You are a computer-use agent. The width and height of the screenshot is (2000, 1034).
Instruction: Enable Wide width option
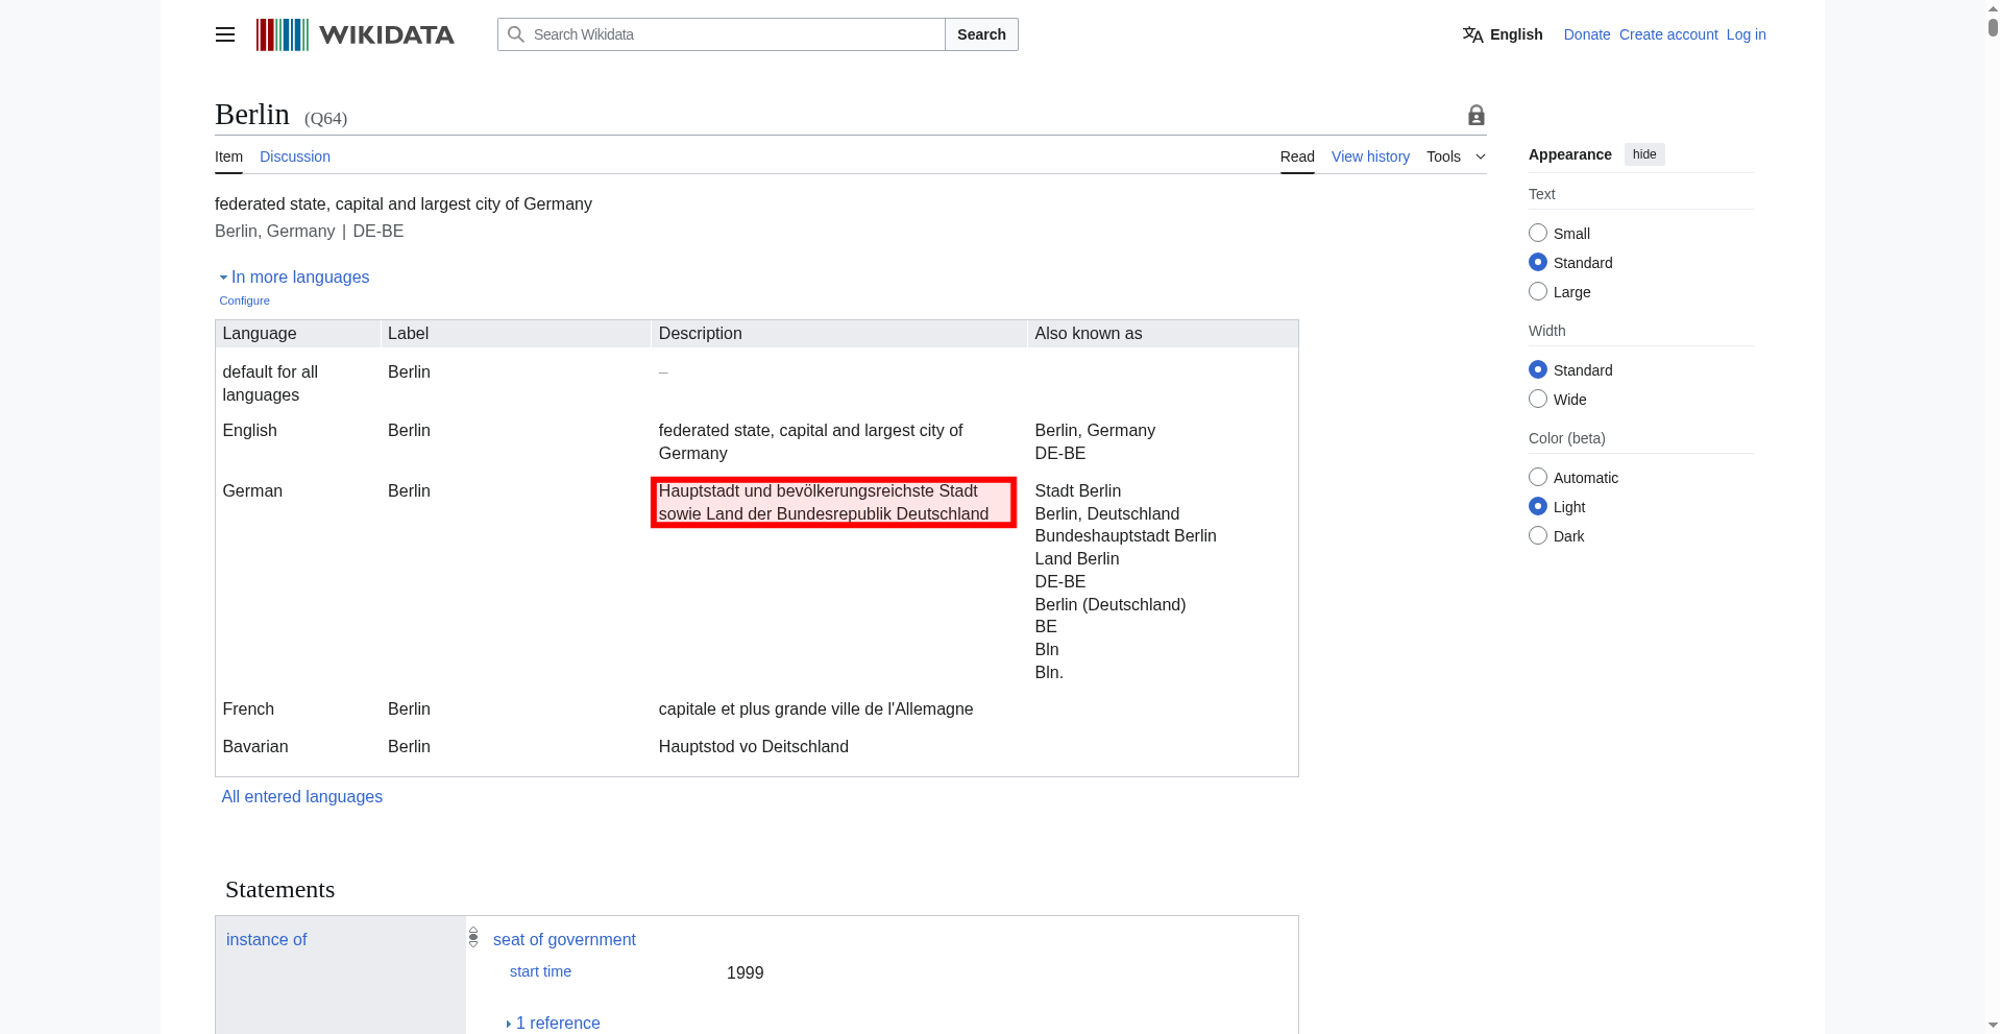pos(1538,399)
